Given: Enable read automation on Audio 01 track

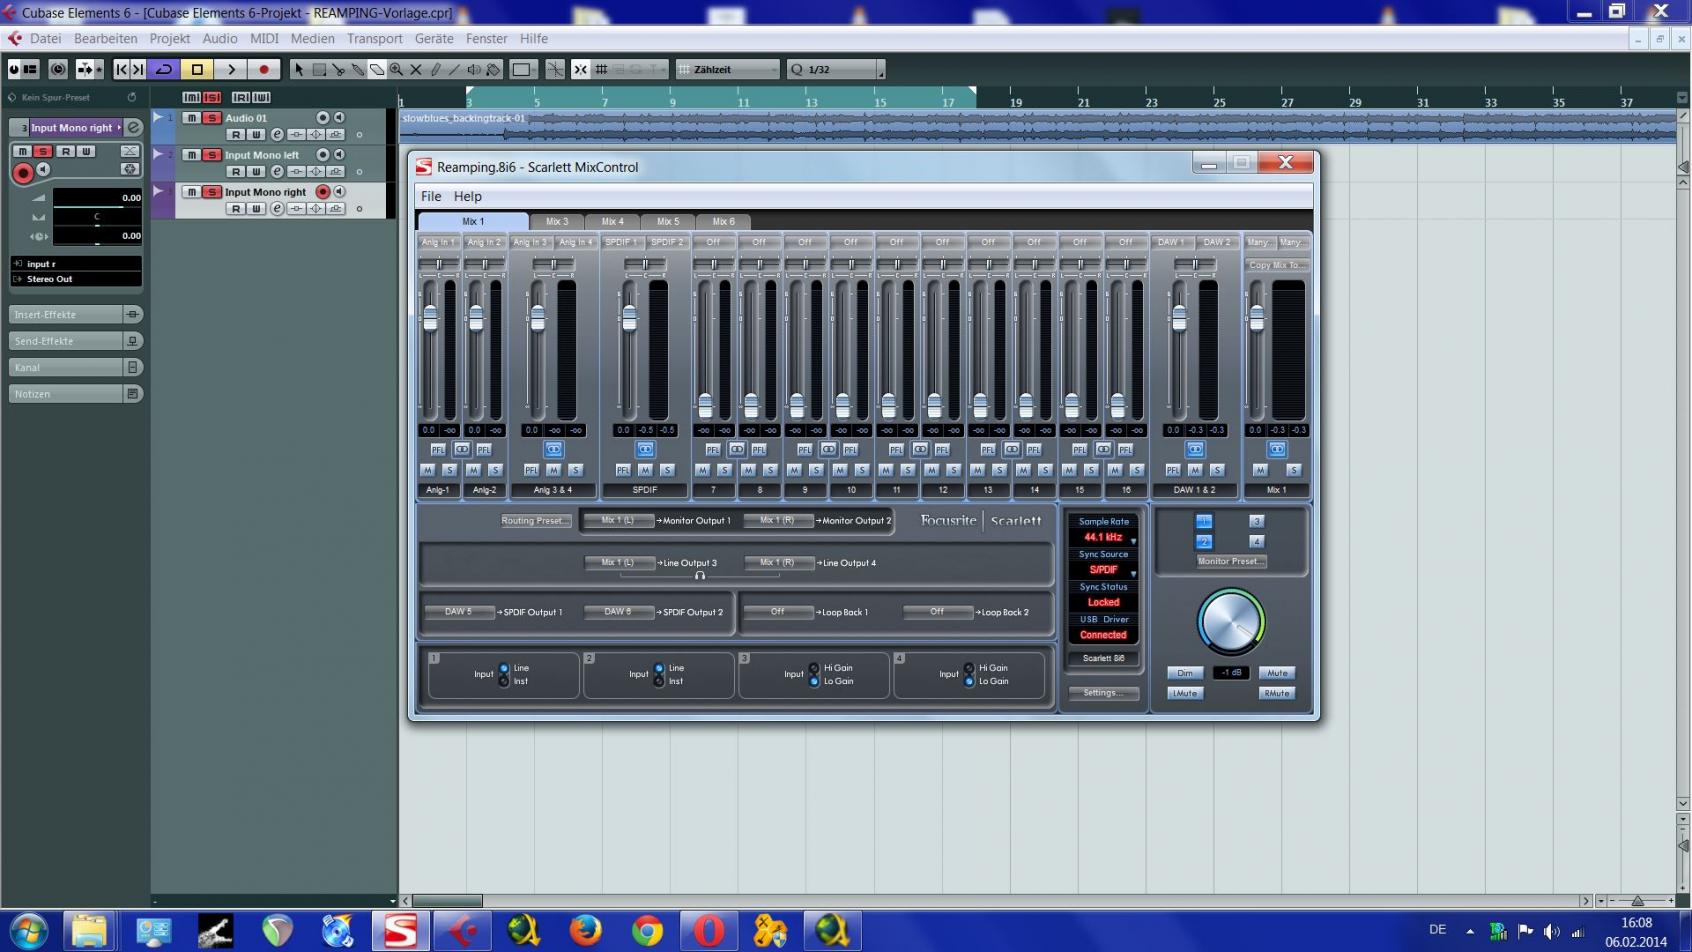Looking at the screenshot, I should 236,134.
